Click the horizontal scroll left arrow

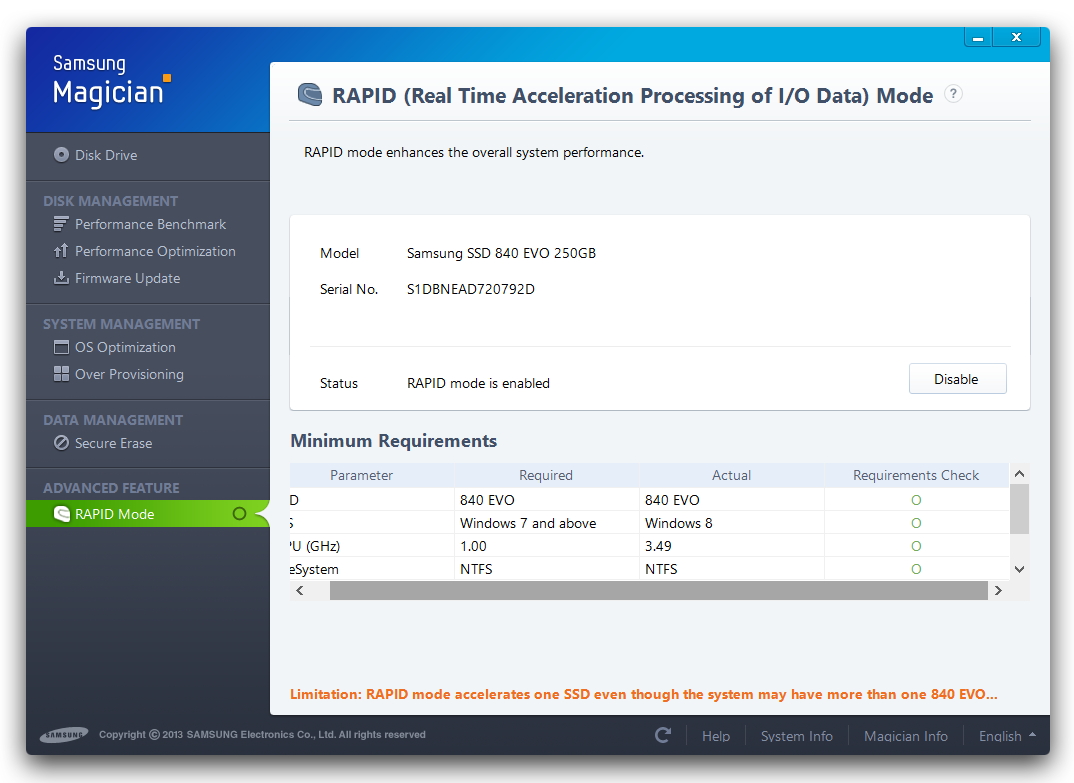pos(299,591)
